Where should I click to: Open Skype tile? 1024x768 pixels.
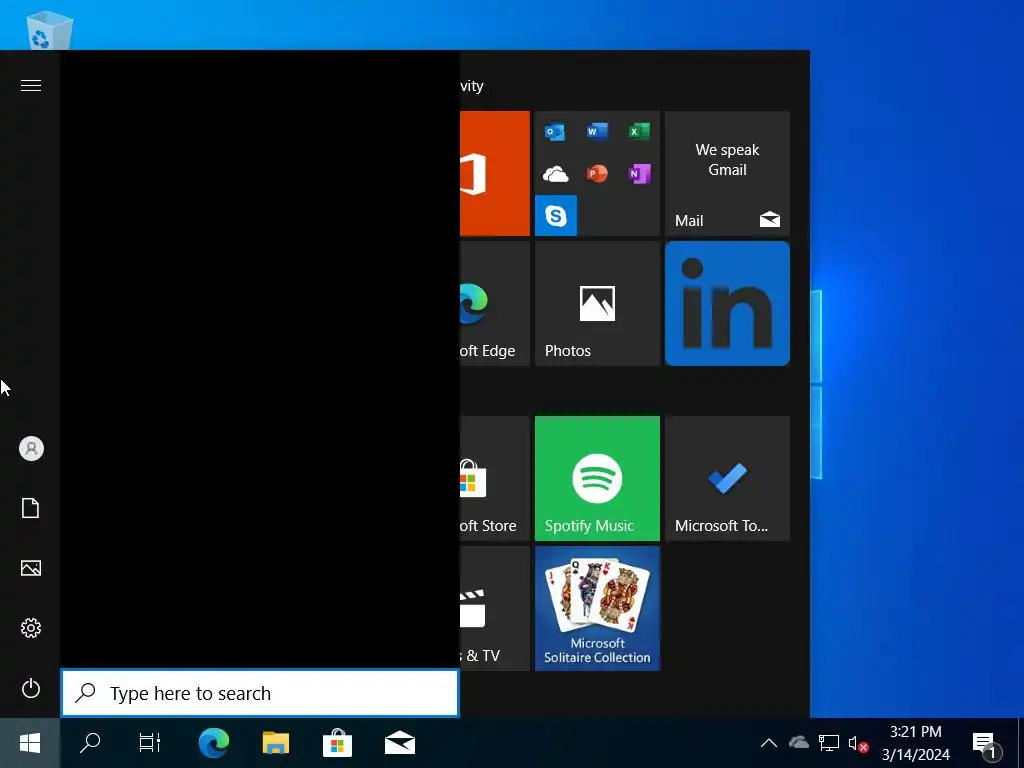click(x=556, y=215)
